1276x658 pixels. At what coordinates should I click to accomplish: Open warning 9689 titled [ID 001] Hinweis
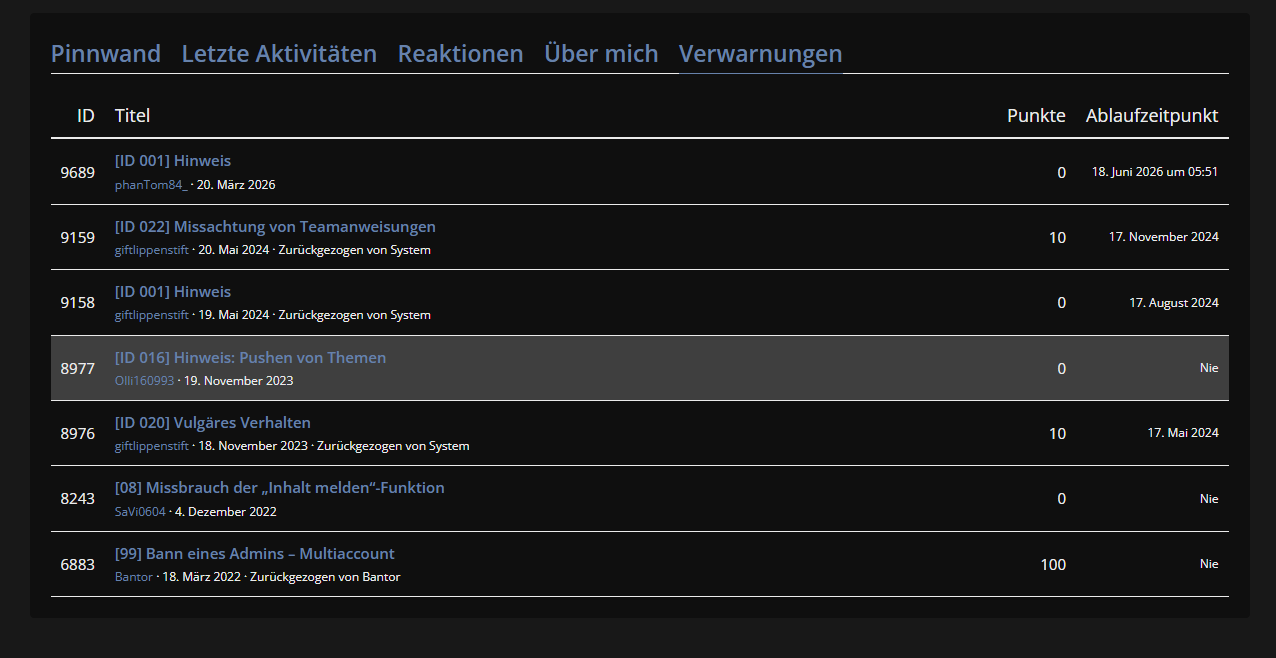(173, 161)
